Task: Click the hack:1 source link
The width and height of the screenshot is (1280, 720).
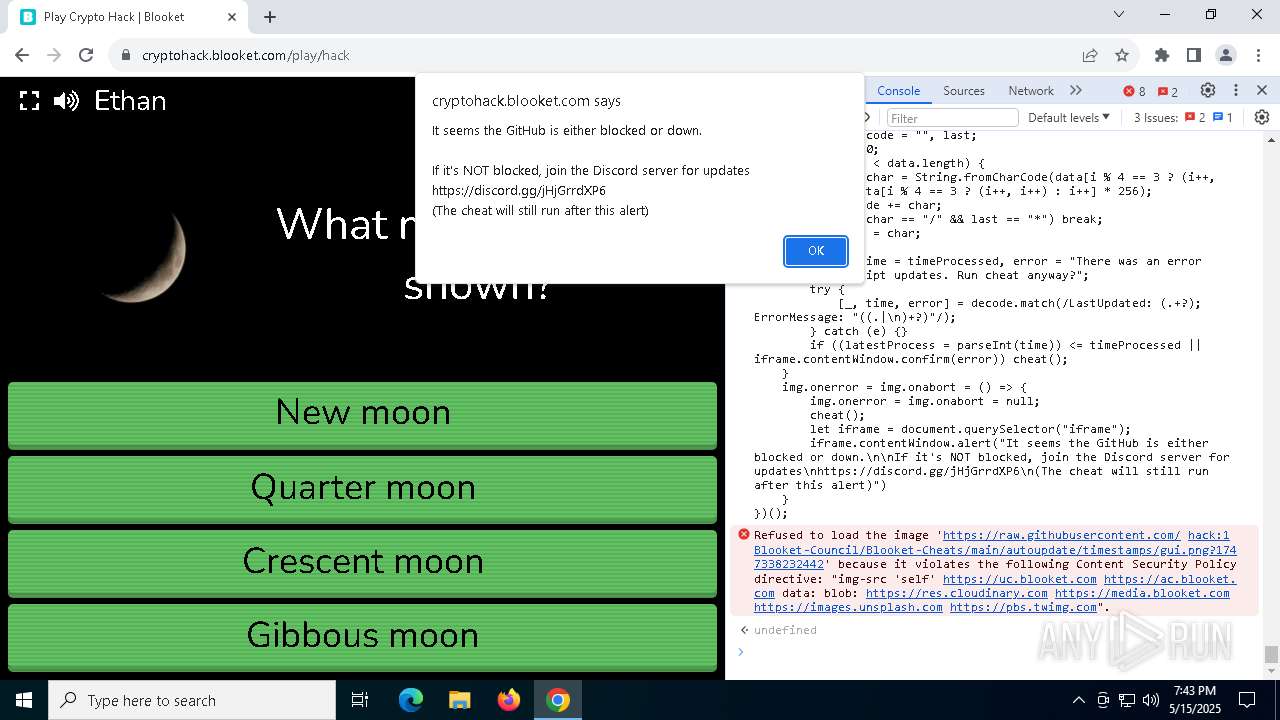Action: click(1209, 536)
